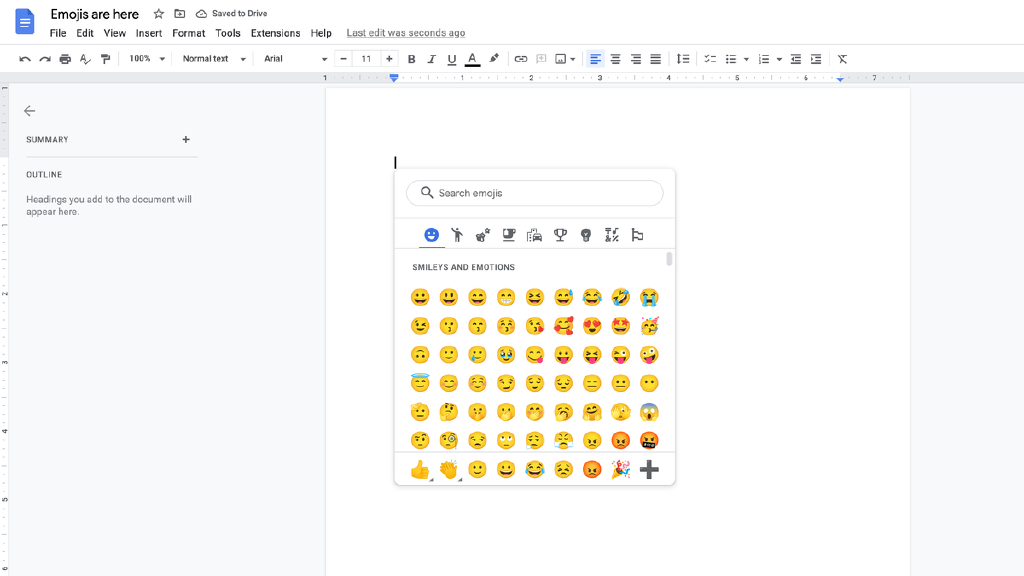Screen dimensions: 1024x576
Task: Open the Arial font dropdown
Action: point(295,59)
